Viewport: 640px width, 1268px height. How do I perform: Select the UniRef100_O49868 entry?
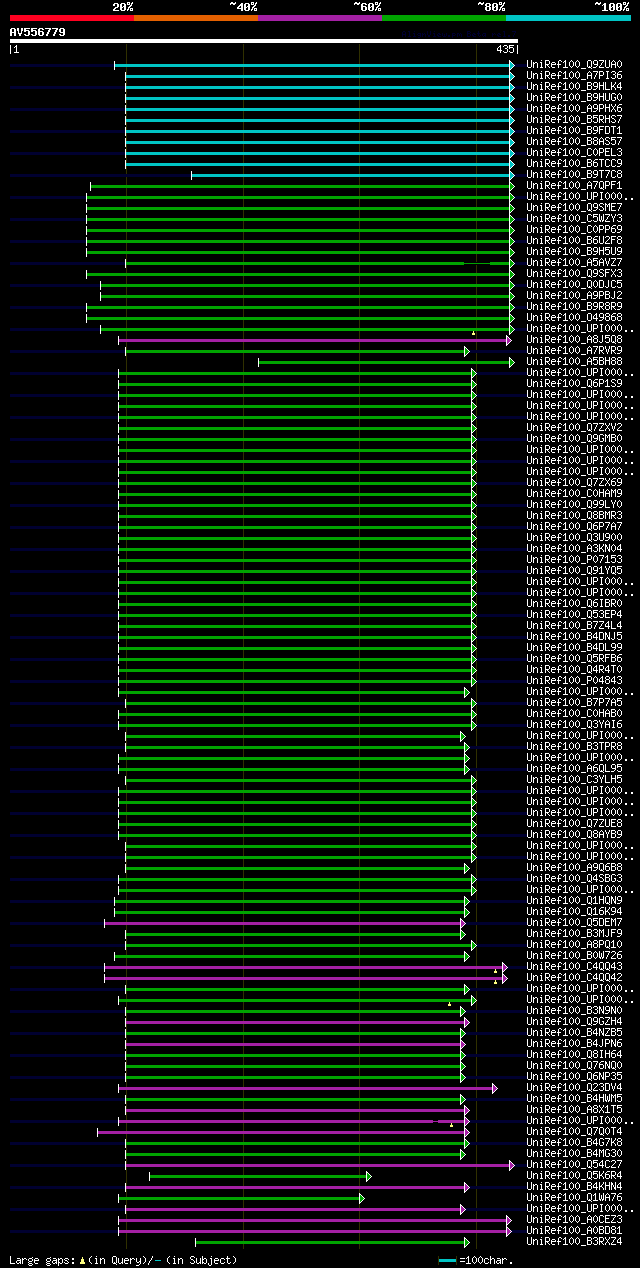coord(574,318)
